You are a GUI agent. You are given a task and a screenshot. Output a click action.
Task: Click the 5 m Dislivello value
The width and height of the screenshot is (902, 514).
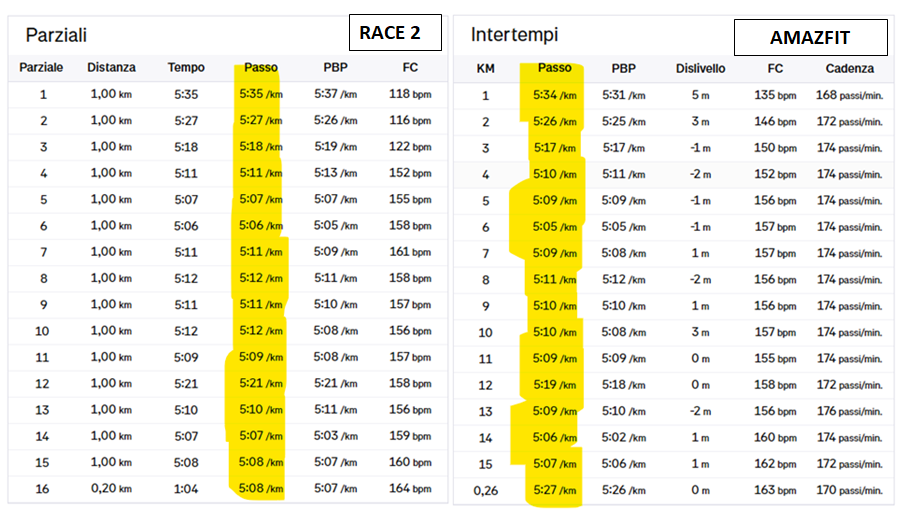(x=700, y=96)
